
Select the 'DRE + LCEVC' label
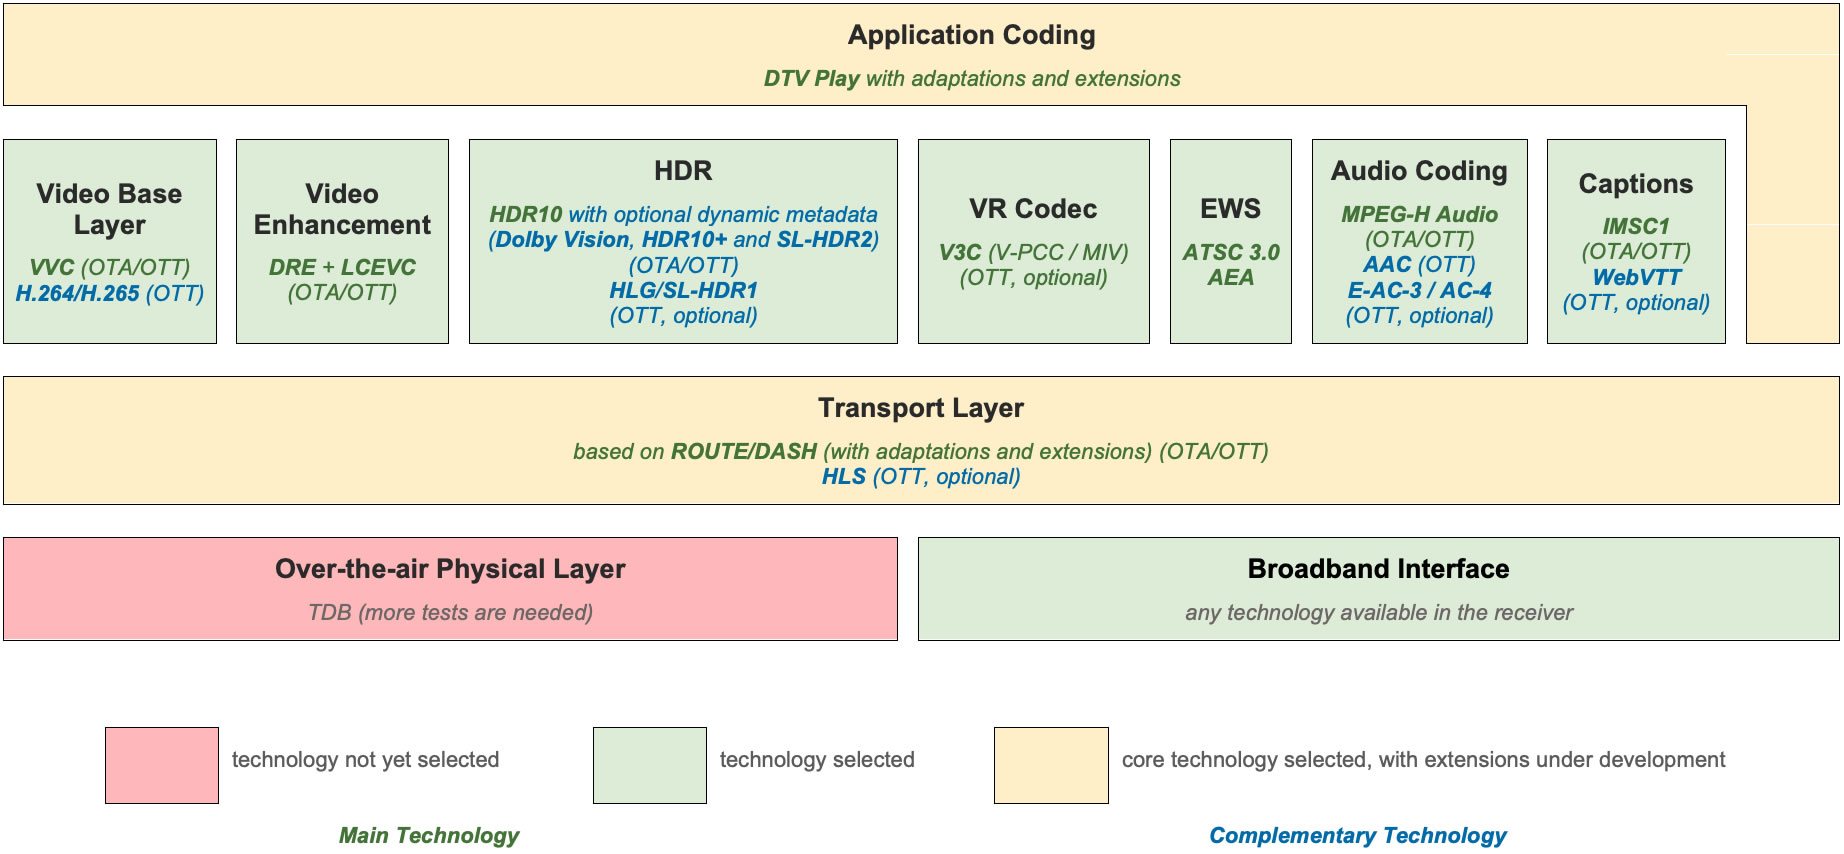click(342, 267)
